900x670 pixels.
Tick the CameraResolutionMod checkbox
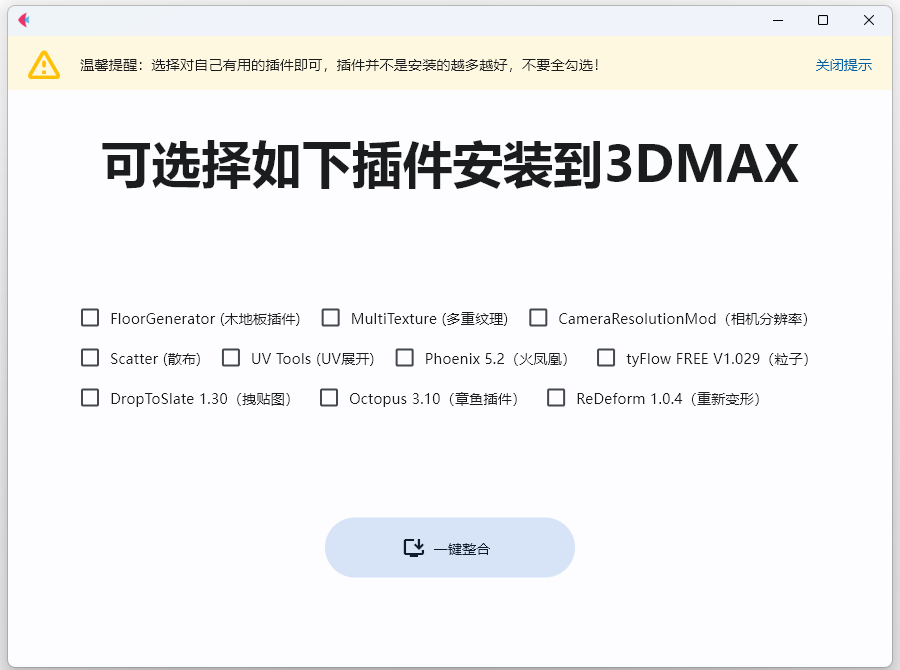point(538,317)
